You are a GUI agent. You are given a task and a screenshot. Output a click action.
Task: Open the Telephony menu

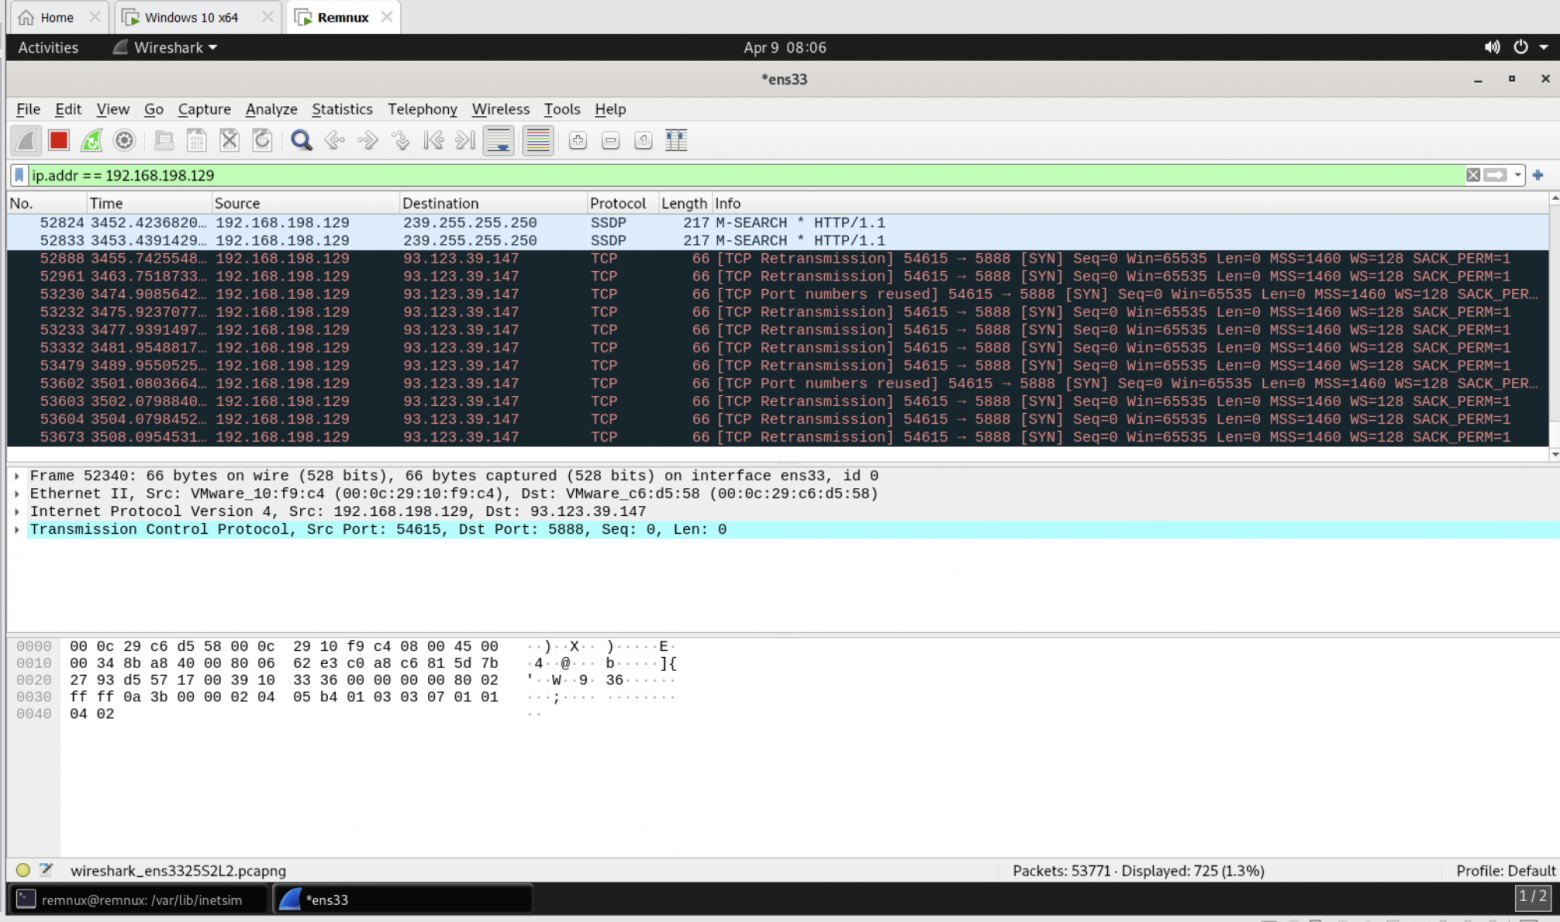422,109
